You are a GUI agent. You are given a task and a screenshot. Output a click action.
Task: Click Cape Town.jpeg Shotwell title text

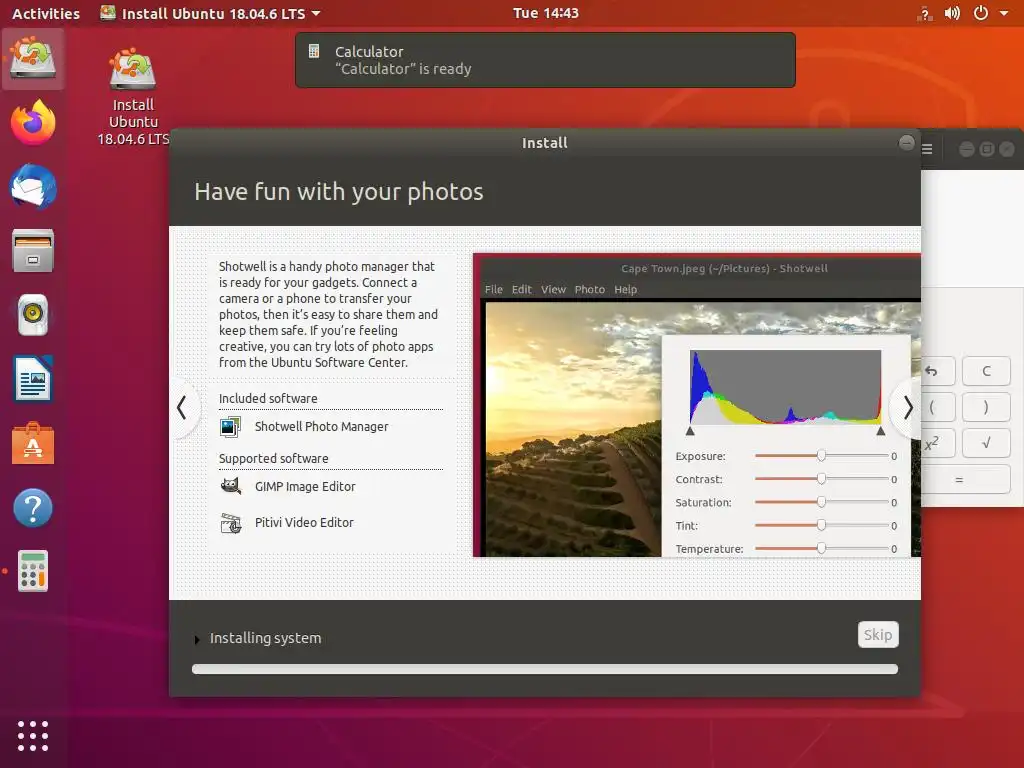coord(724,268)
